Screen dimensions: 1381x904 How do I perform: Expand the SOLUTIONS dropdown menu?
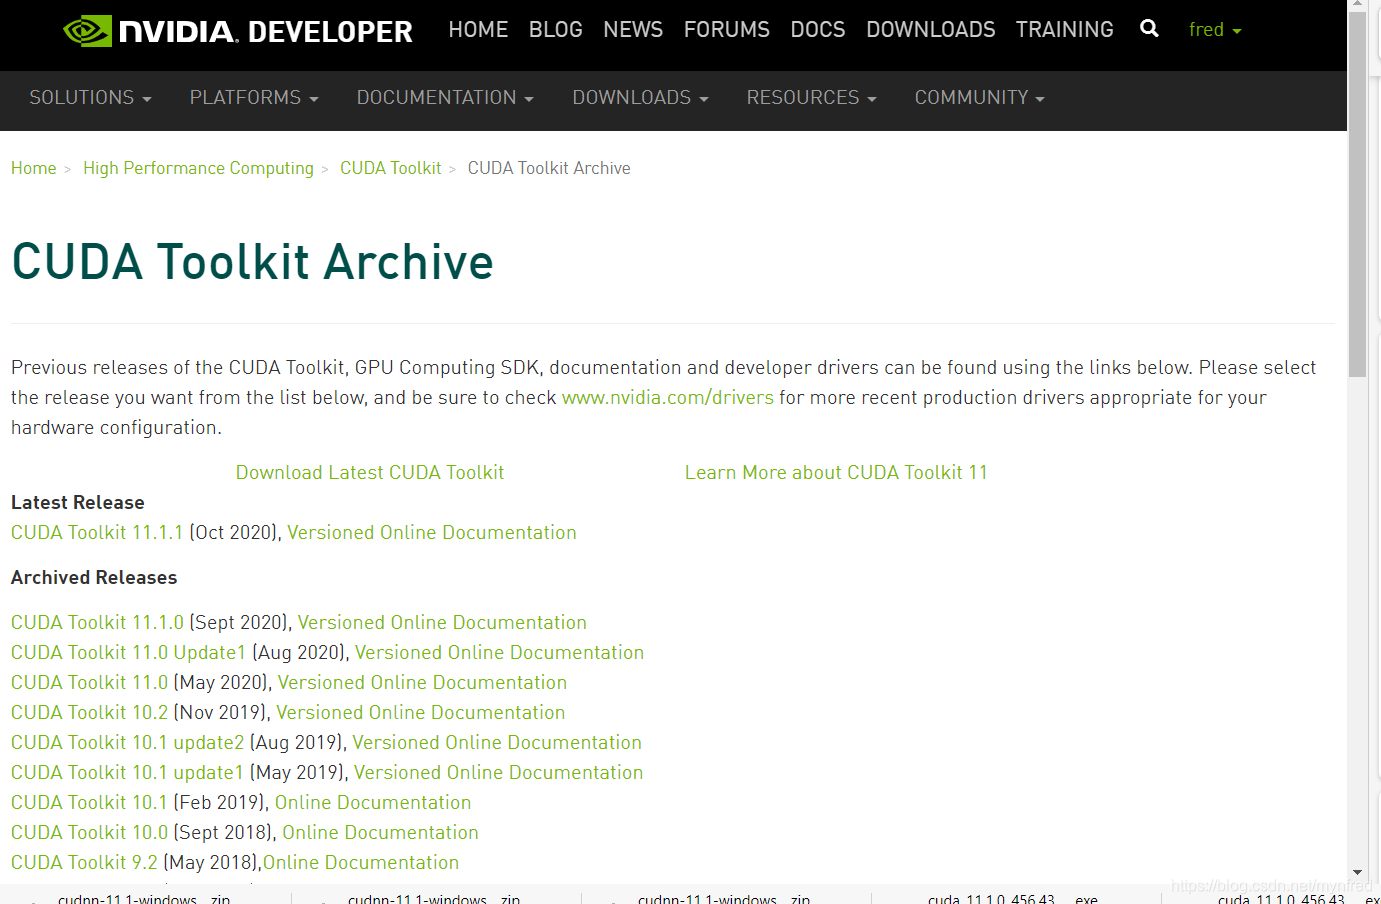(x=90, y=98)
